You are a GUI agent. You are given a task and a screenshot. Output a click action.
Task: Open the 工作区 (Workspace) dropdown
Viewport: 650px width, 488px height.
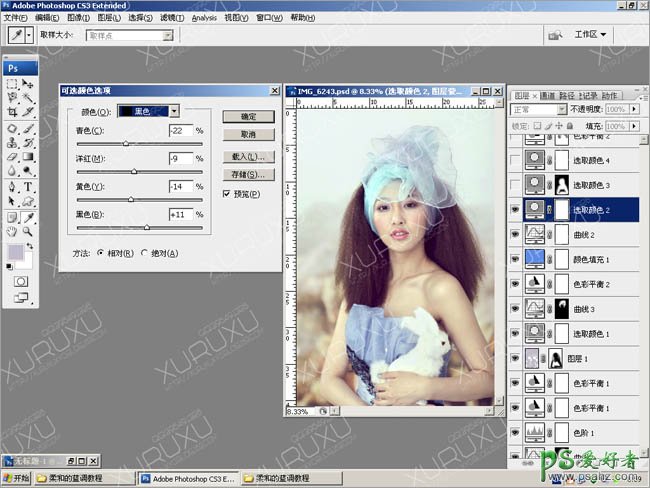click(590, 34)
